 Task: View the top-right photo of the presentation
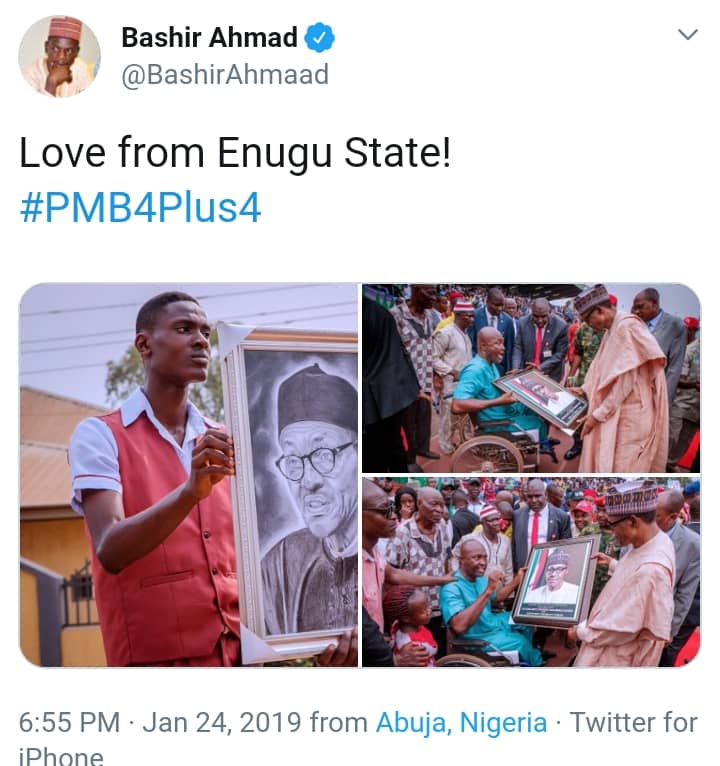tap(531, 378)
